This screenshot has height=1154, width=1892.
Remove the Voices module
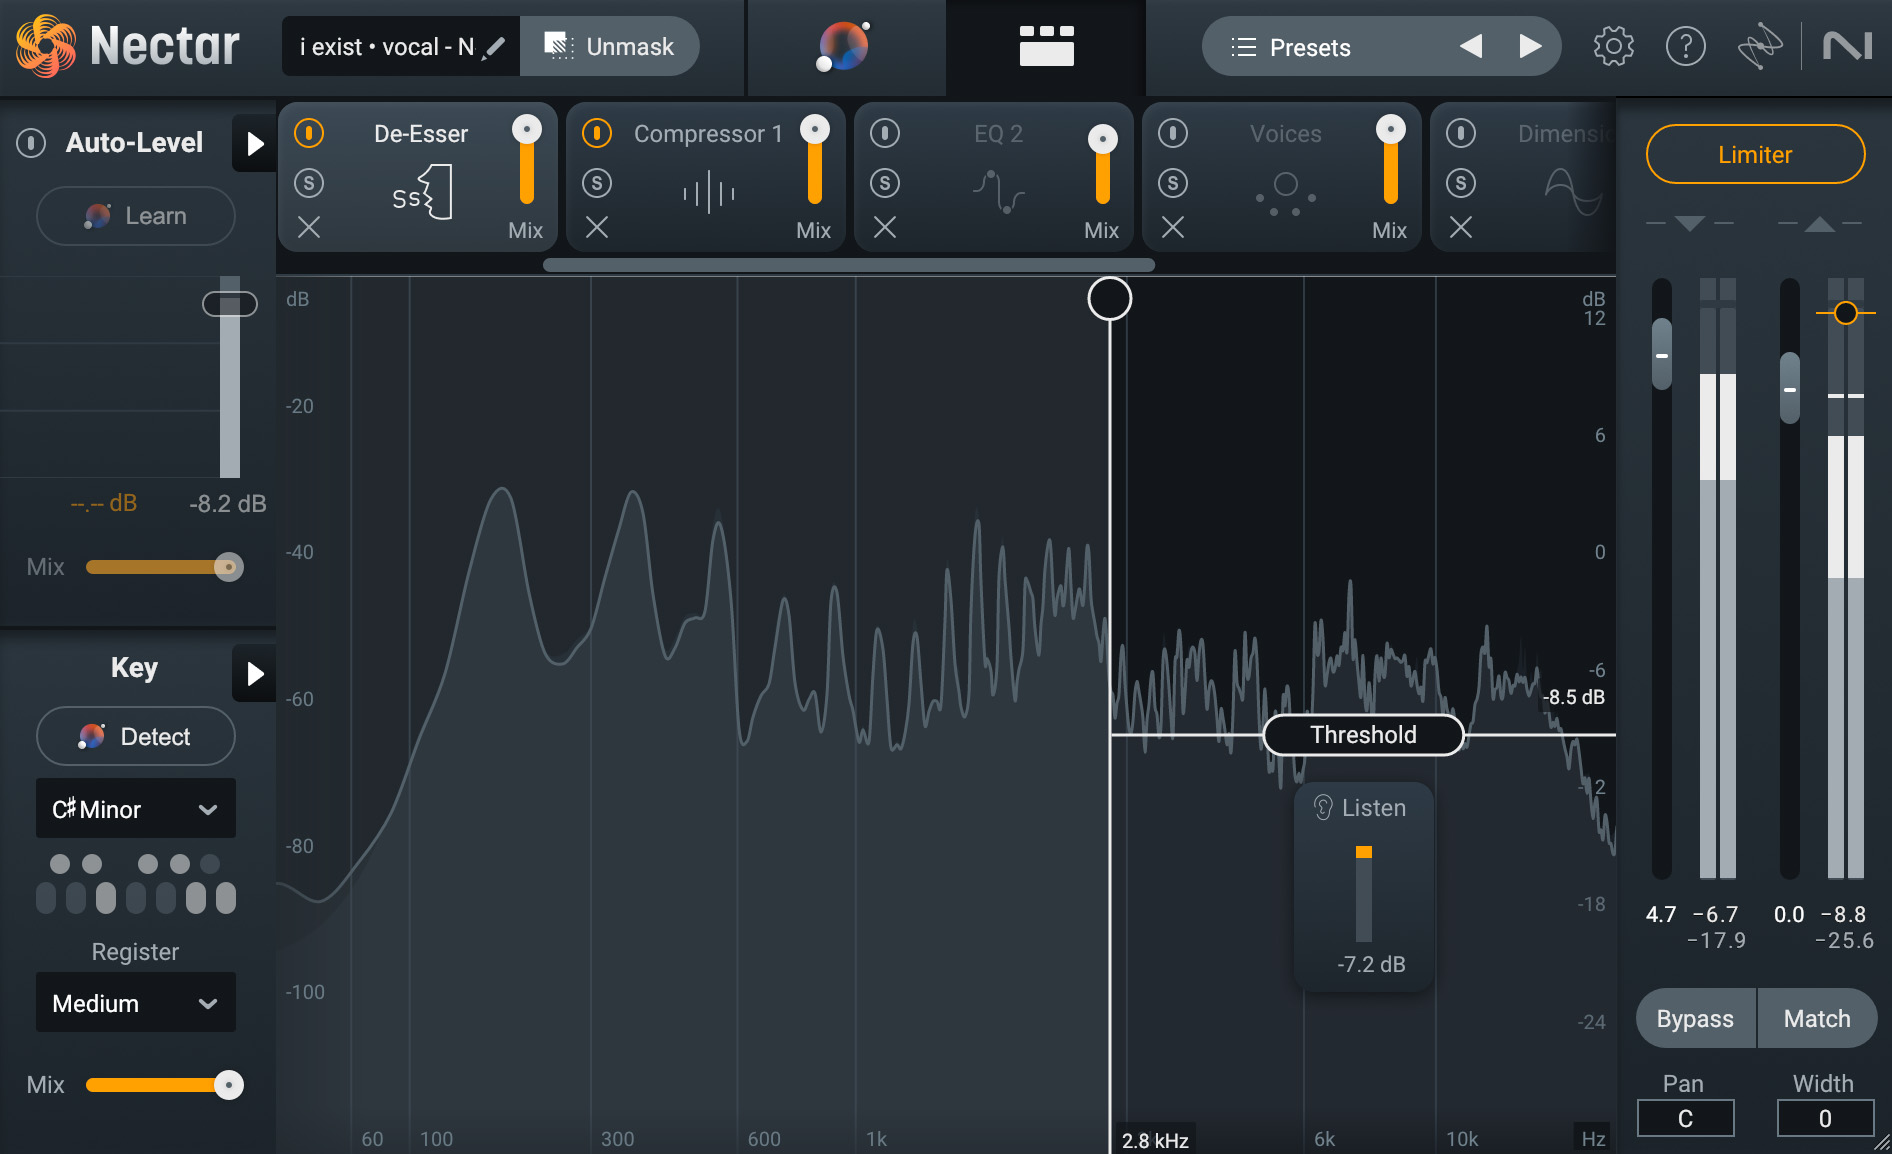pos(1173,228)
